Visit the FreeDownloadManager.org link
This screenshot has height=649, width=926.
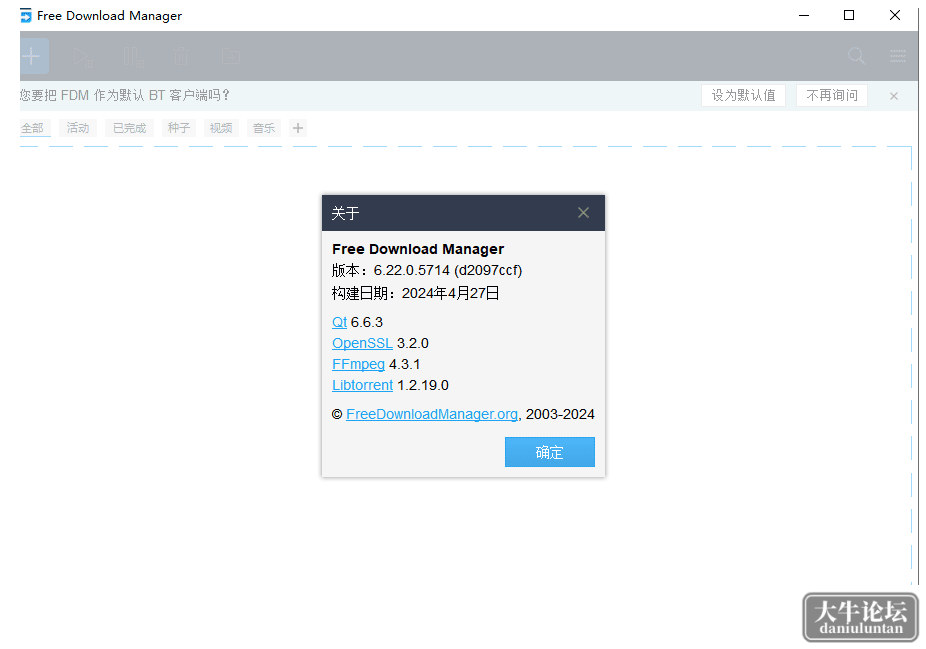coord(432,415)
